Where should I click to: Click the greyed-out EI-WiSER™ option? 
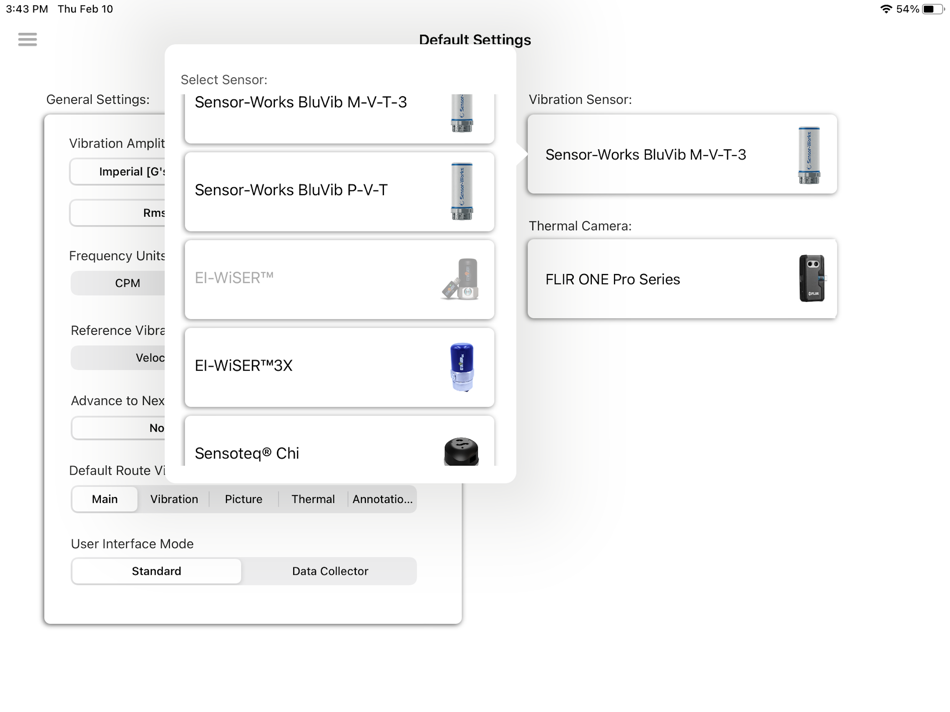coord(339,279)
